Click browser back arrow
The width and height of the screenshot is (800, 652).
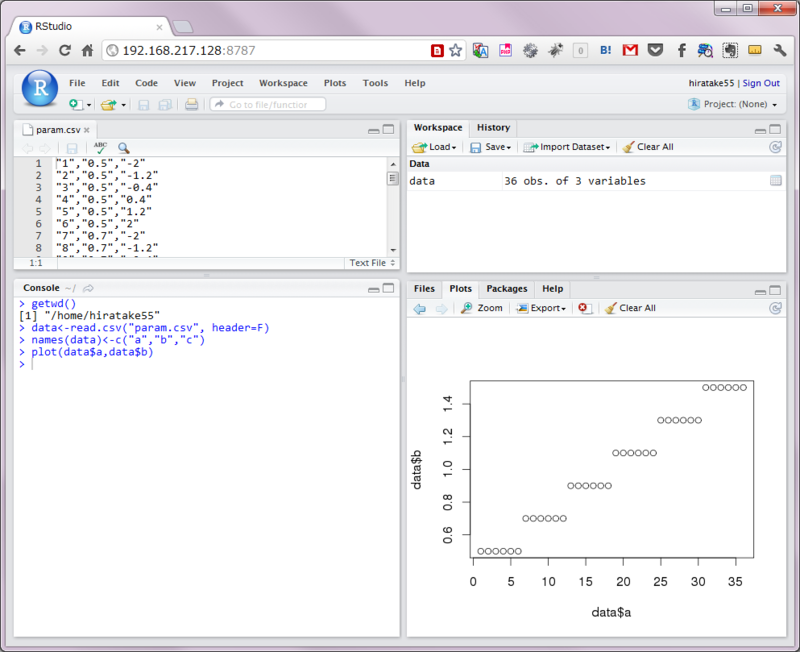pos(20,51)
